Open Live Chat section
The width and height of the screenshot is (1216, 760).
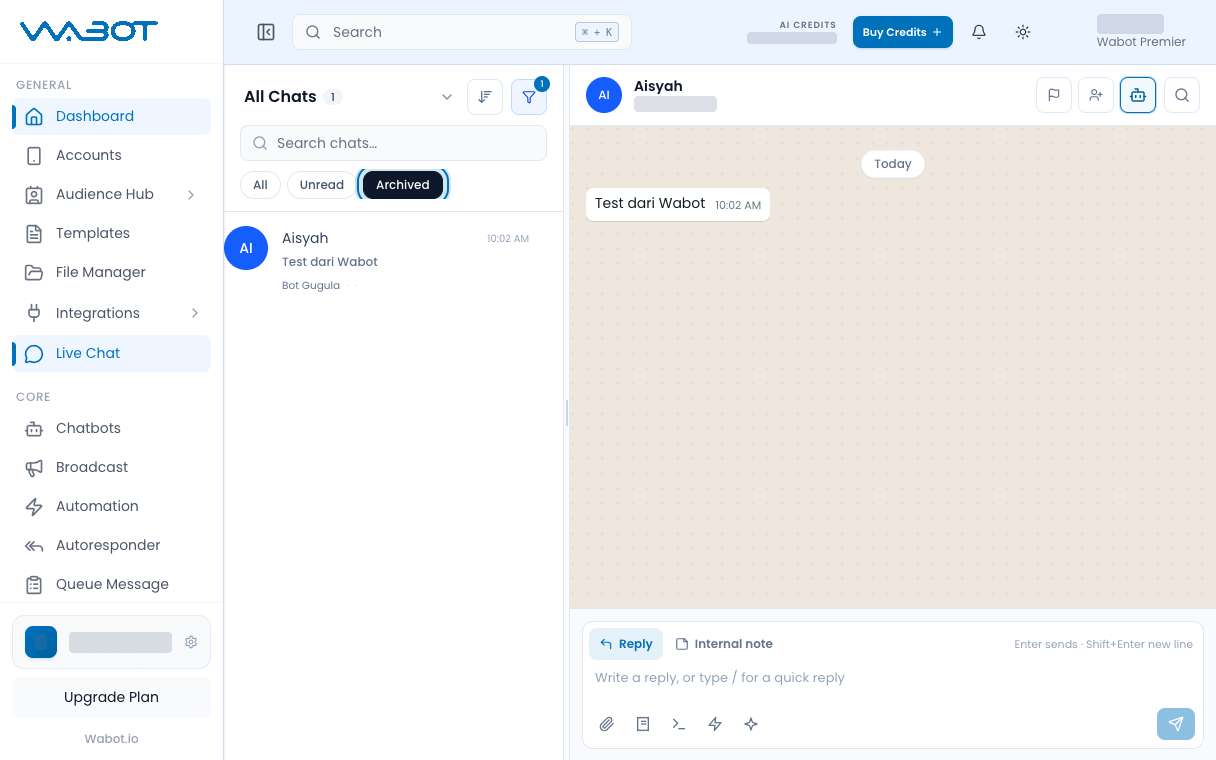coord(112,353)
